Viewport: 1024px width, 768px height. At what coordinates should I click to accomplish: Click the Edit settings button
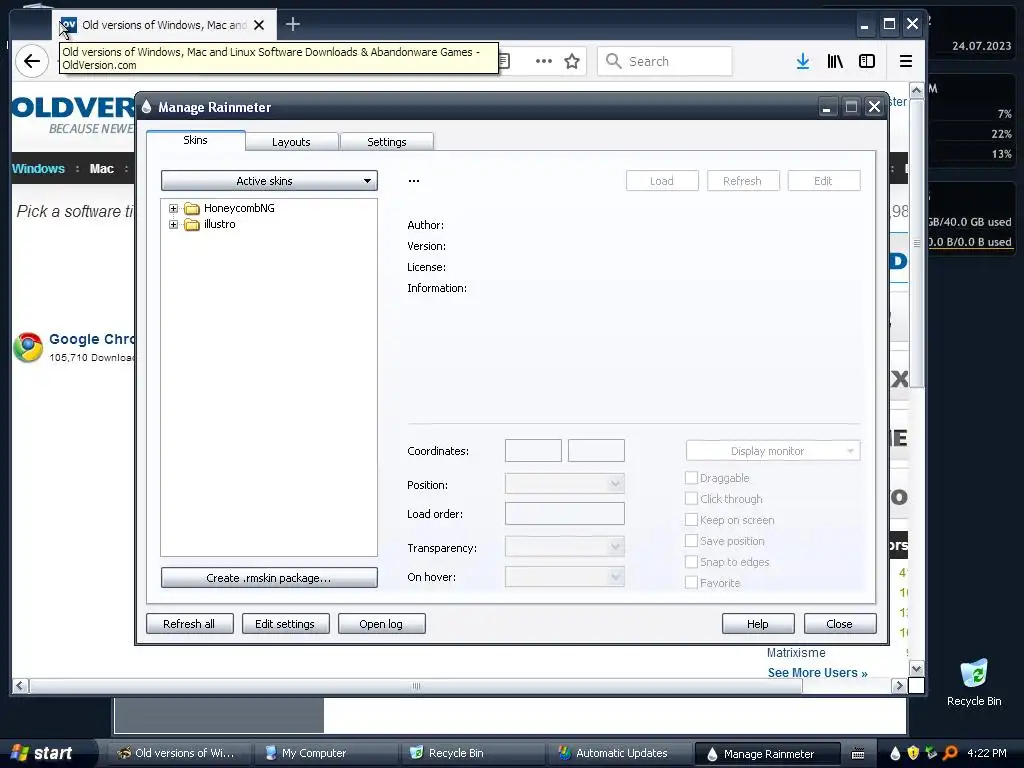[x=285, y=624]
